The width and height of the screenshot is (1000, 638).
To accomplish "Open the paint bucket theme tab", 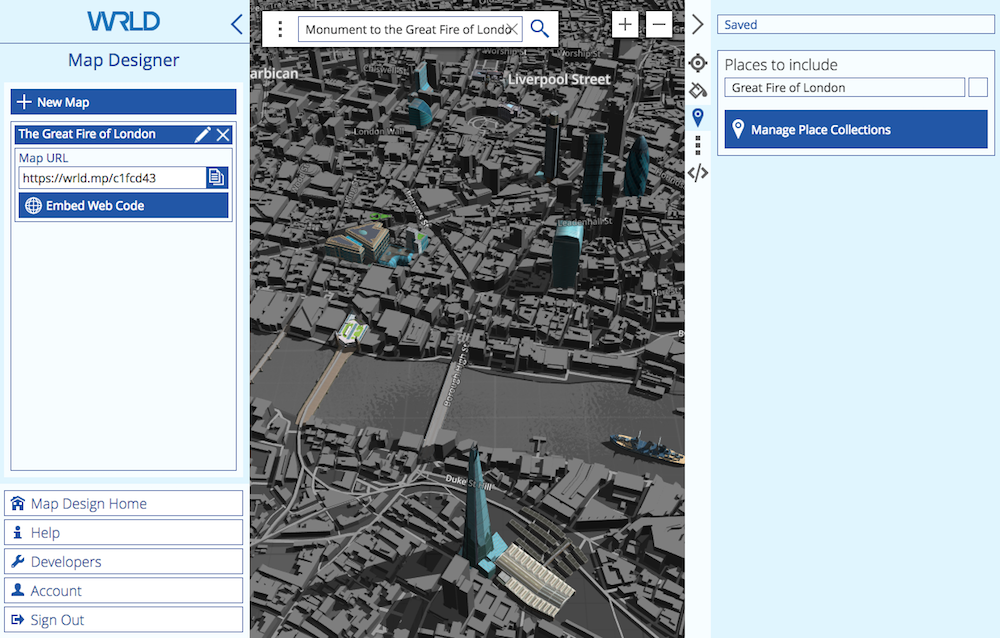I will click(x=698, y=90).
